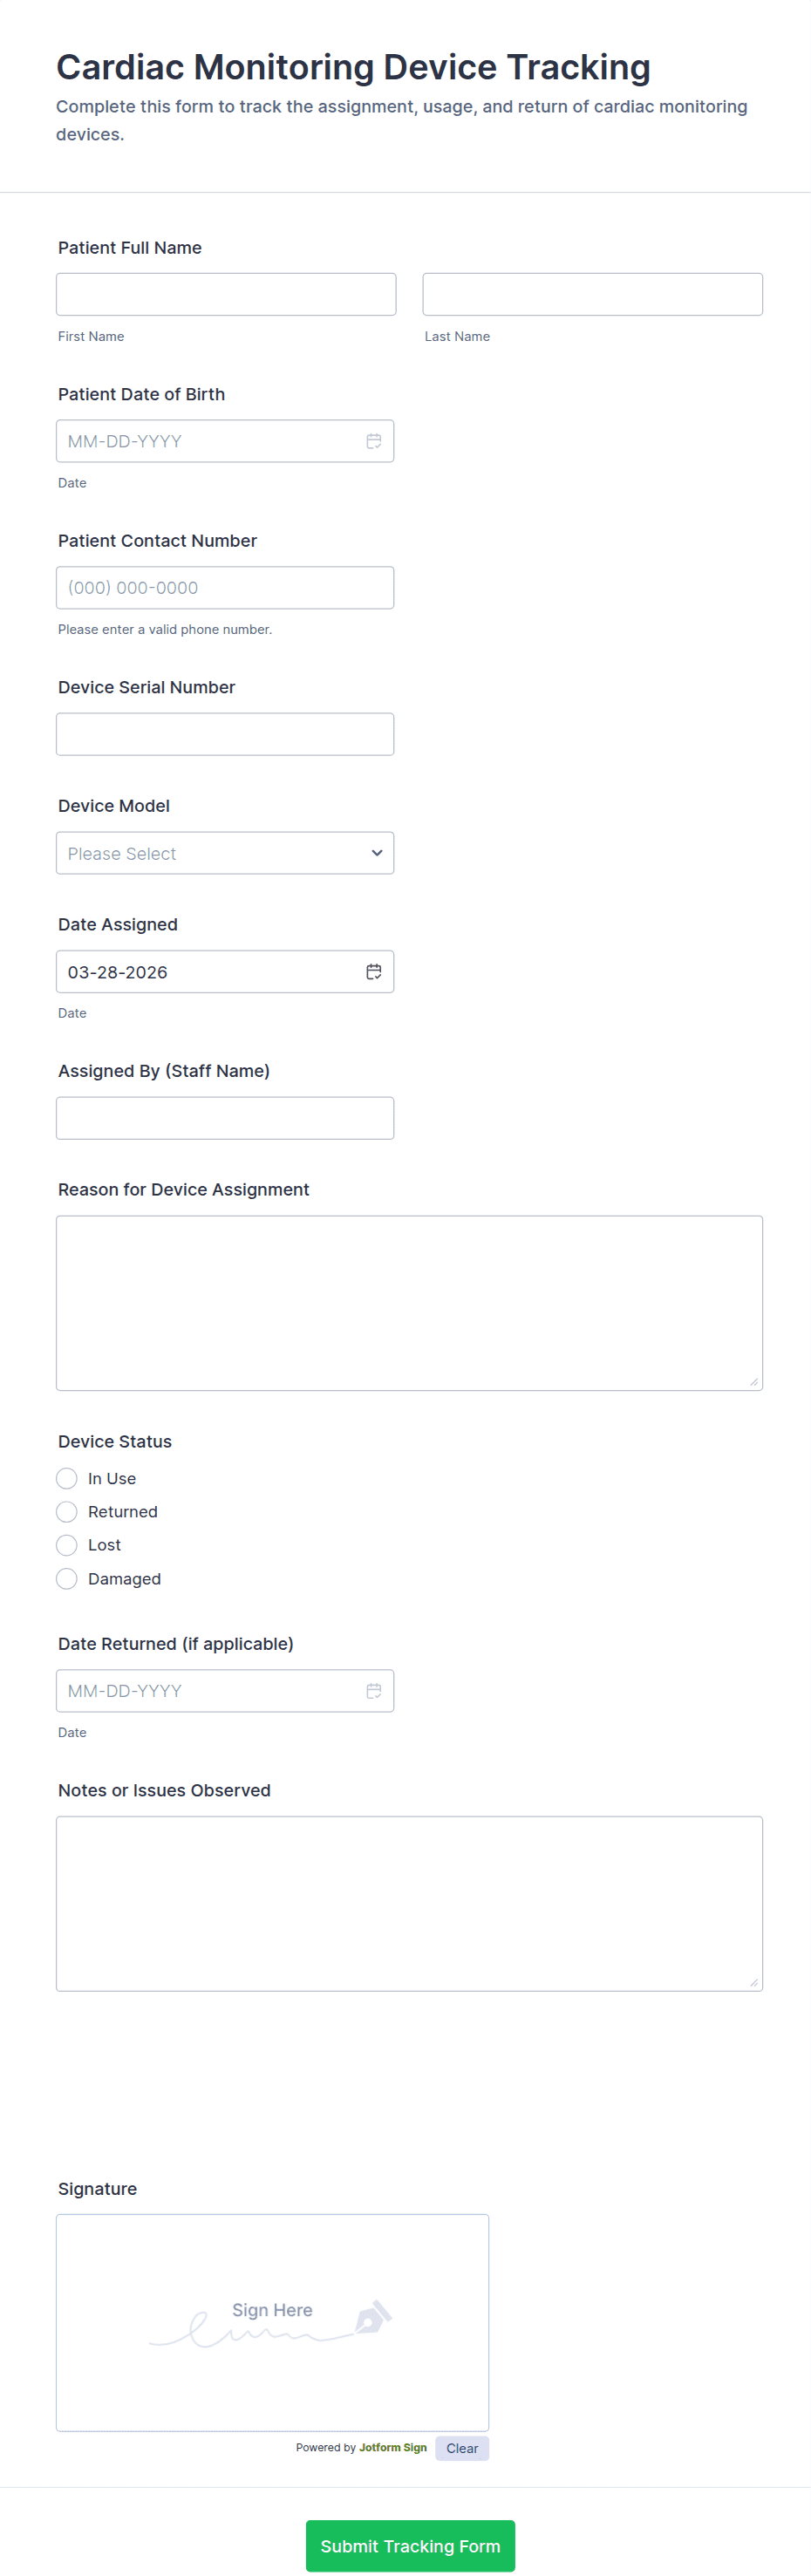Focus the Assigned By staff name field
The image size is (811, 2576).
pyautogui.click(x=225, y=1118)
